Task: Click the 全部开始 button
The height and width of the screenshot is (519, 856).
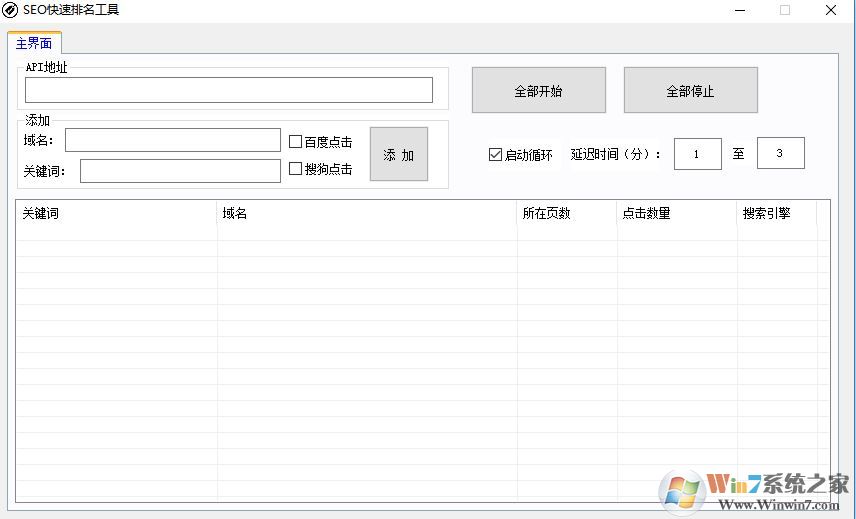Action: coord(538,91)
